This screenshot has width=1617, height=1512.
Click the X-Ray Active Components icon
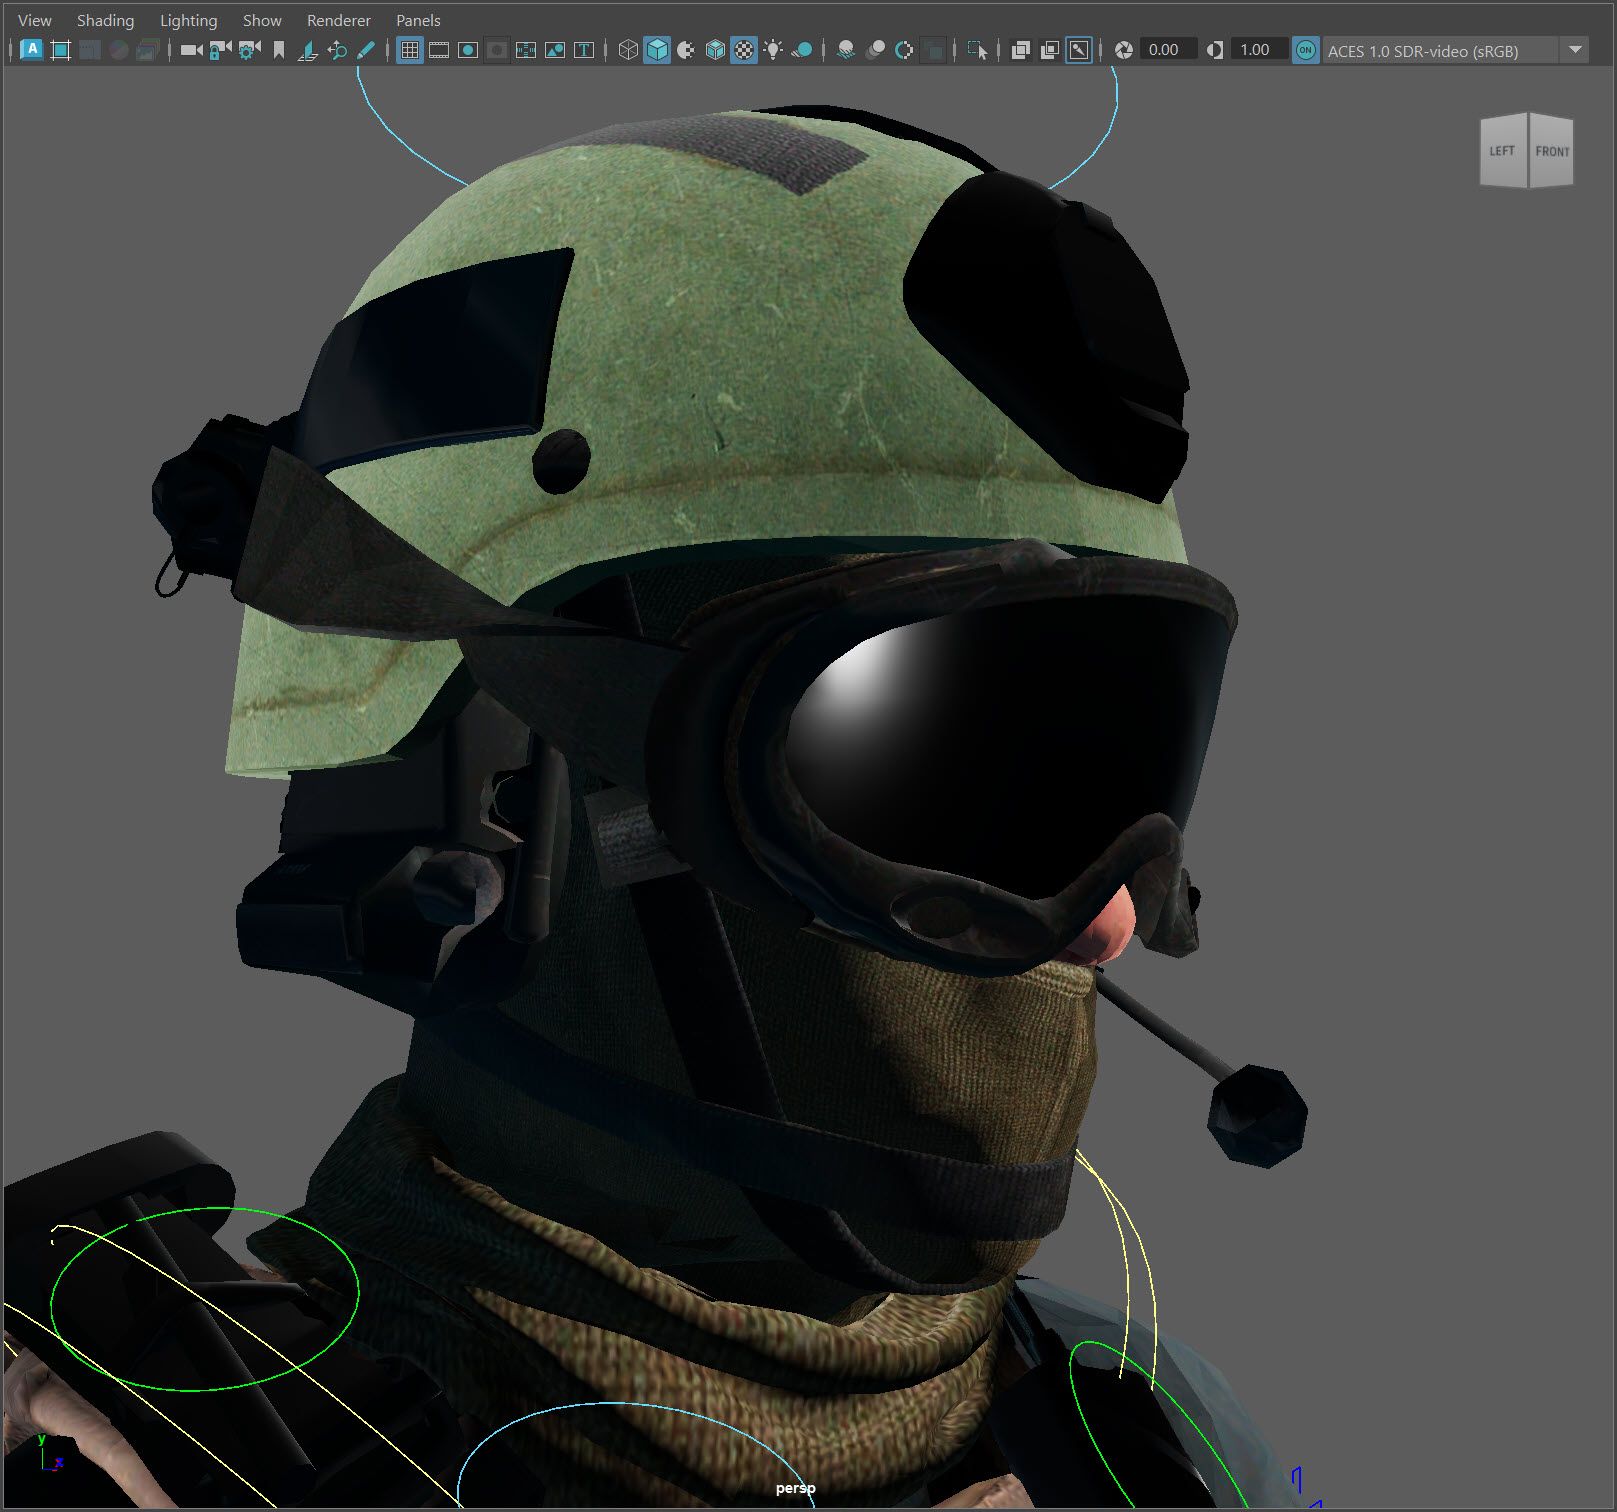click(x=1050, y=49)
